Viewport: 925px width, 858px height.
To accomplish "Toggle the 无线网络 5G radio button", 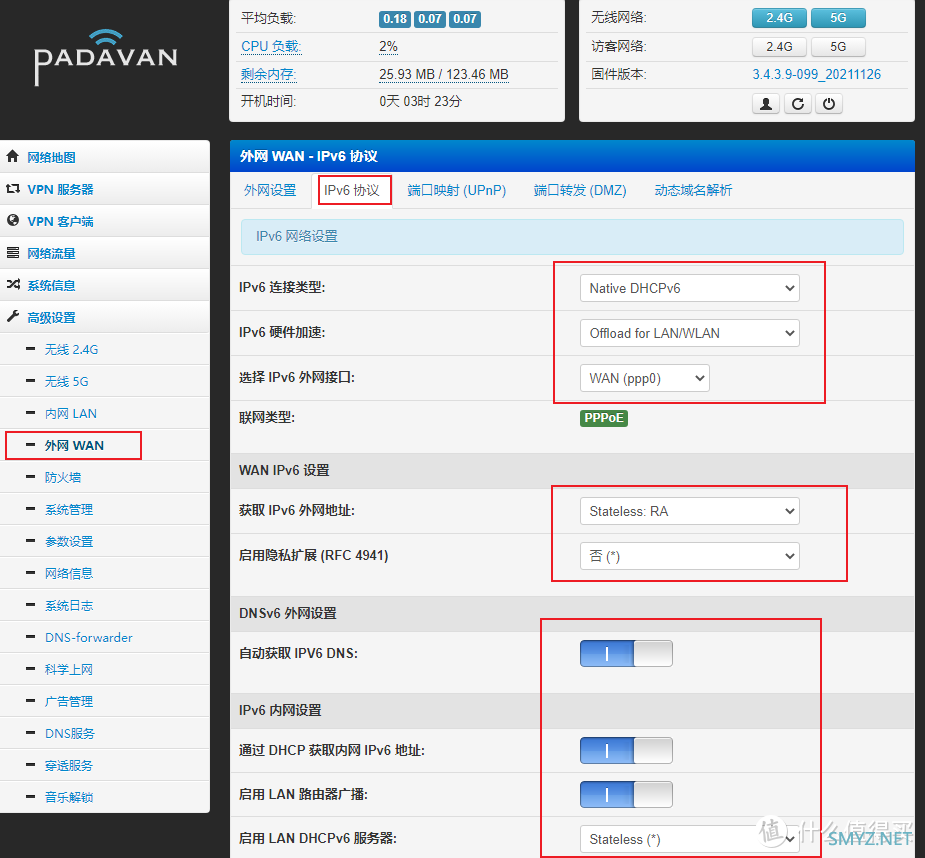I will 838,18.
